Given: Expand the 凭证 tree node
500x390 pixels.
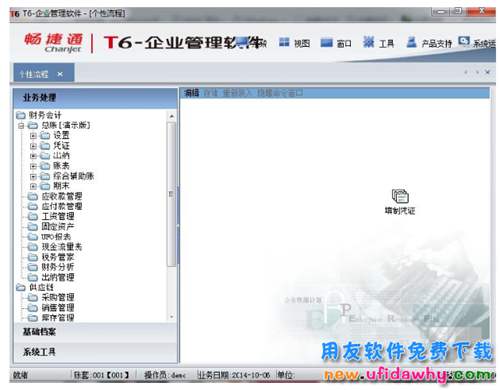Looking at the screenshot, I should point(33,146).
